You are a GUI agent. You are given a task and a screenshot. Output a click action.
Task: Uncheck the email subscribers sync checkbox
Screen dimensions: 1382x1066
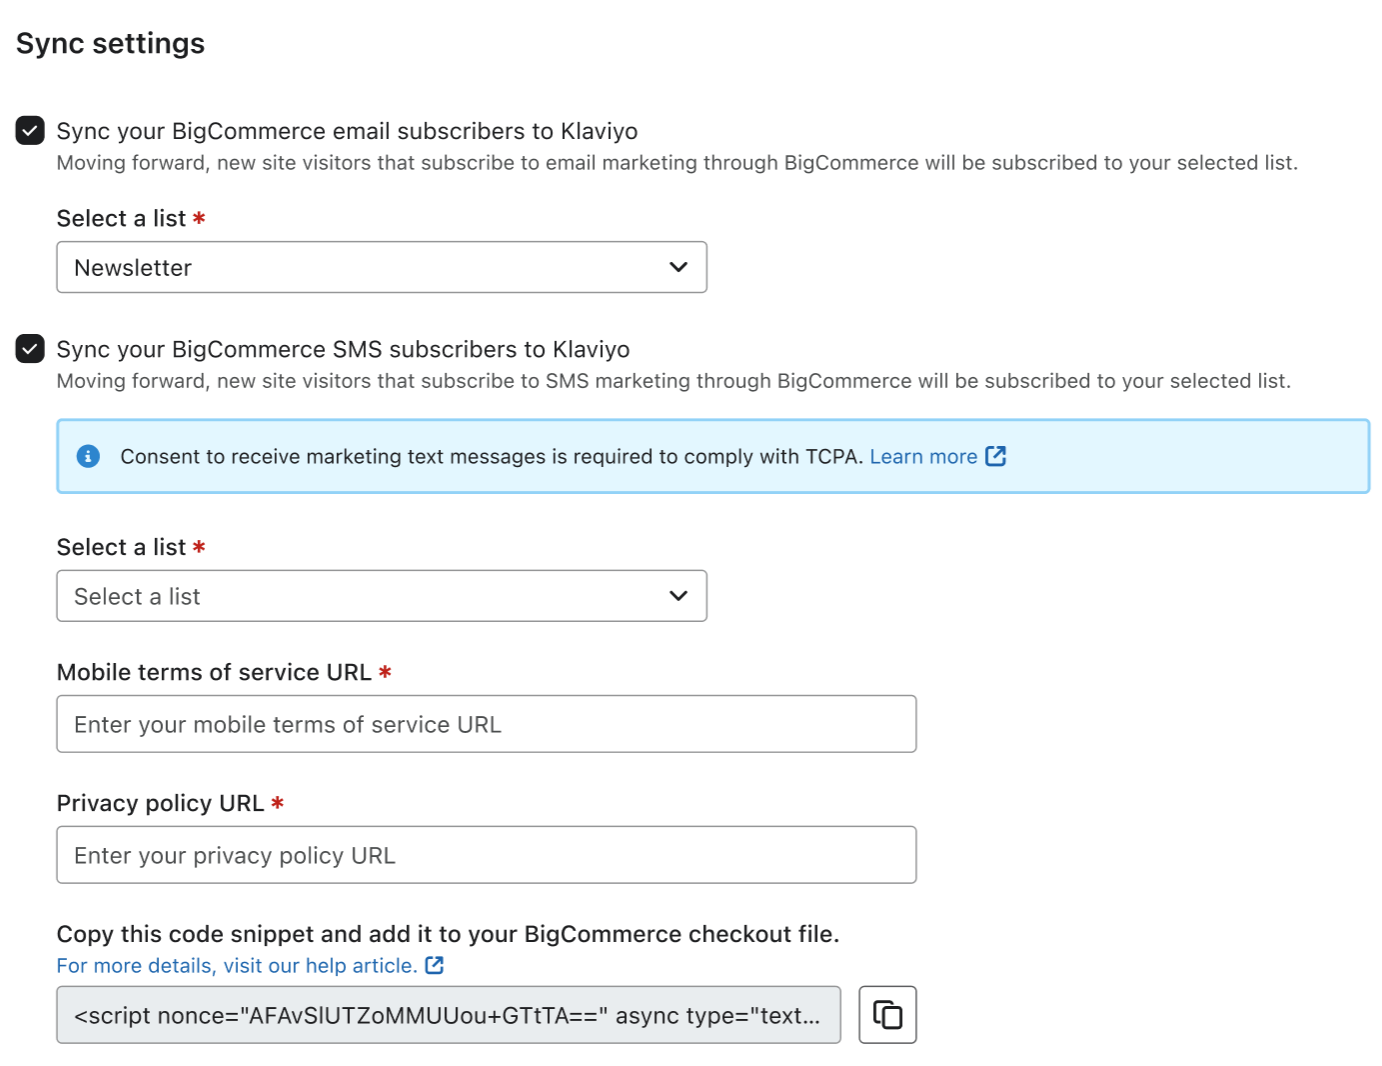click(30, 131)
